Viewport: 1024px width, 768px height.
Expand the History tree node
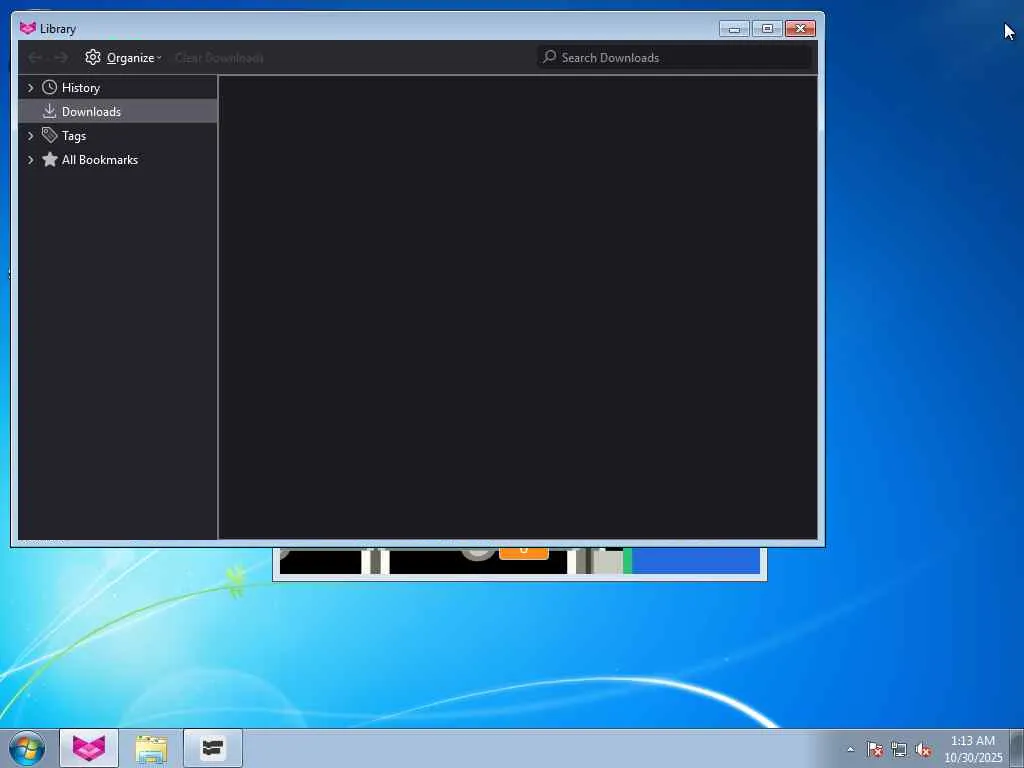click(x=30, y=88)
